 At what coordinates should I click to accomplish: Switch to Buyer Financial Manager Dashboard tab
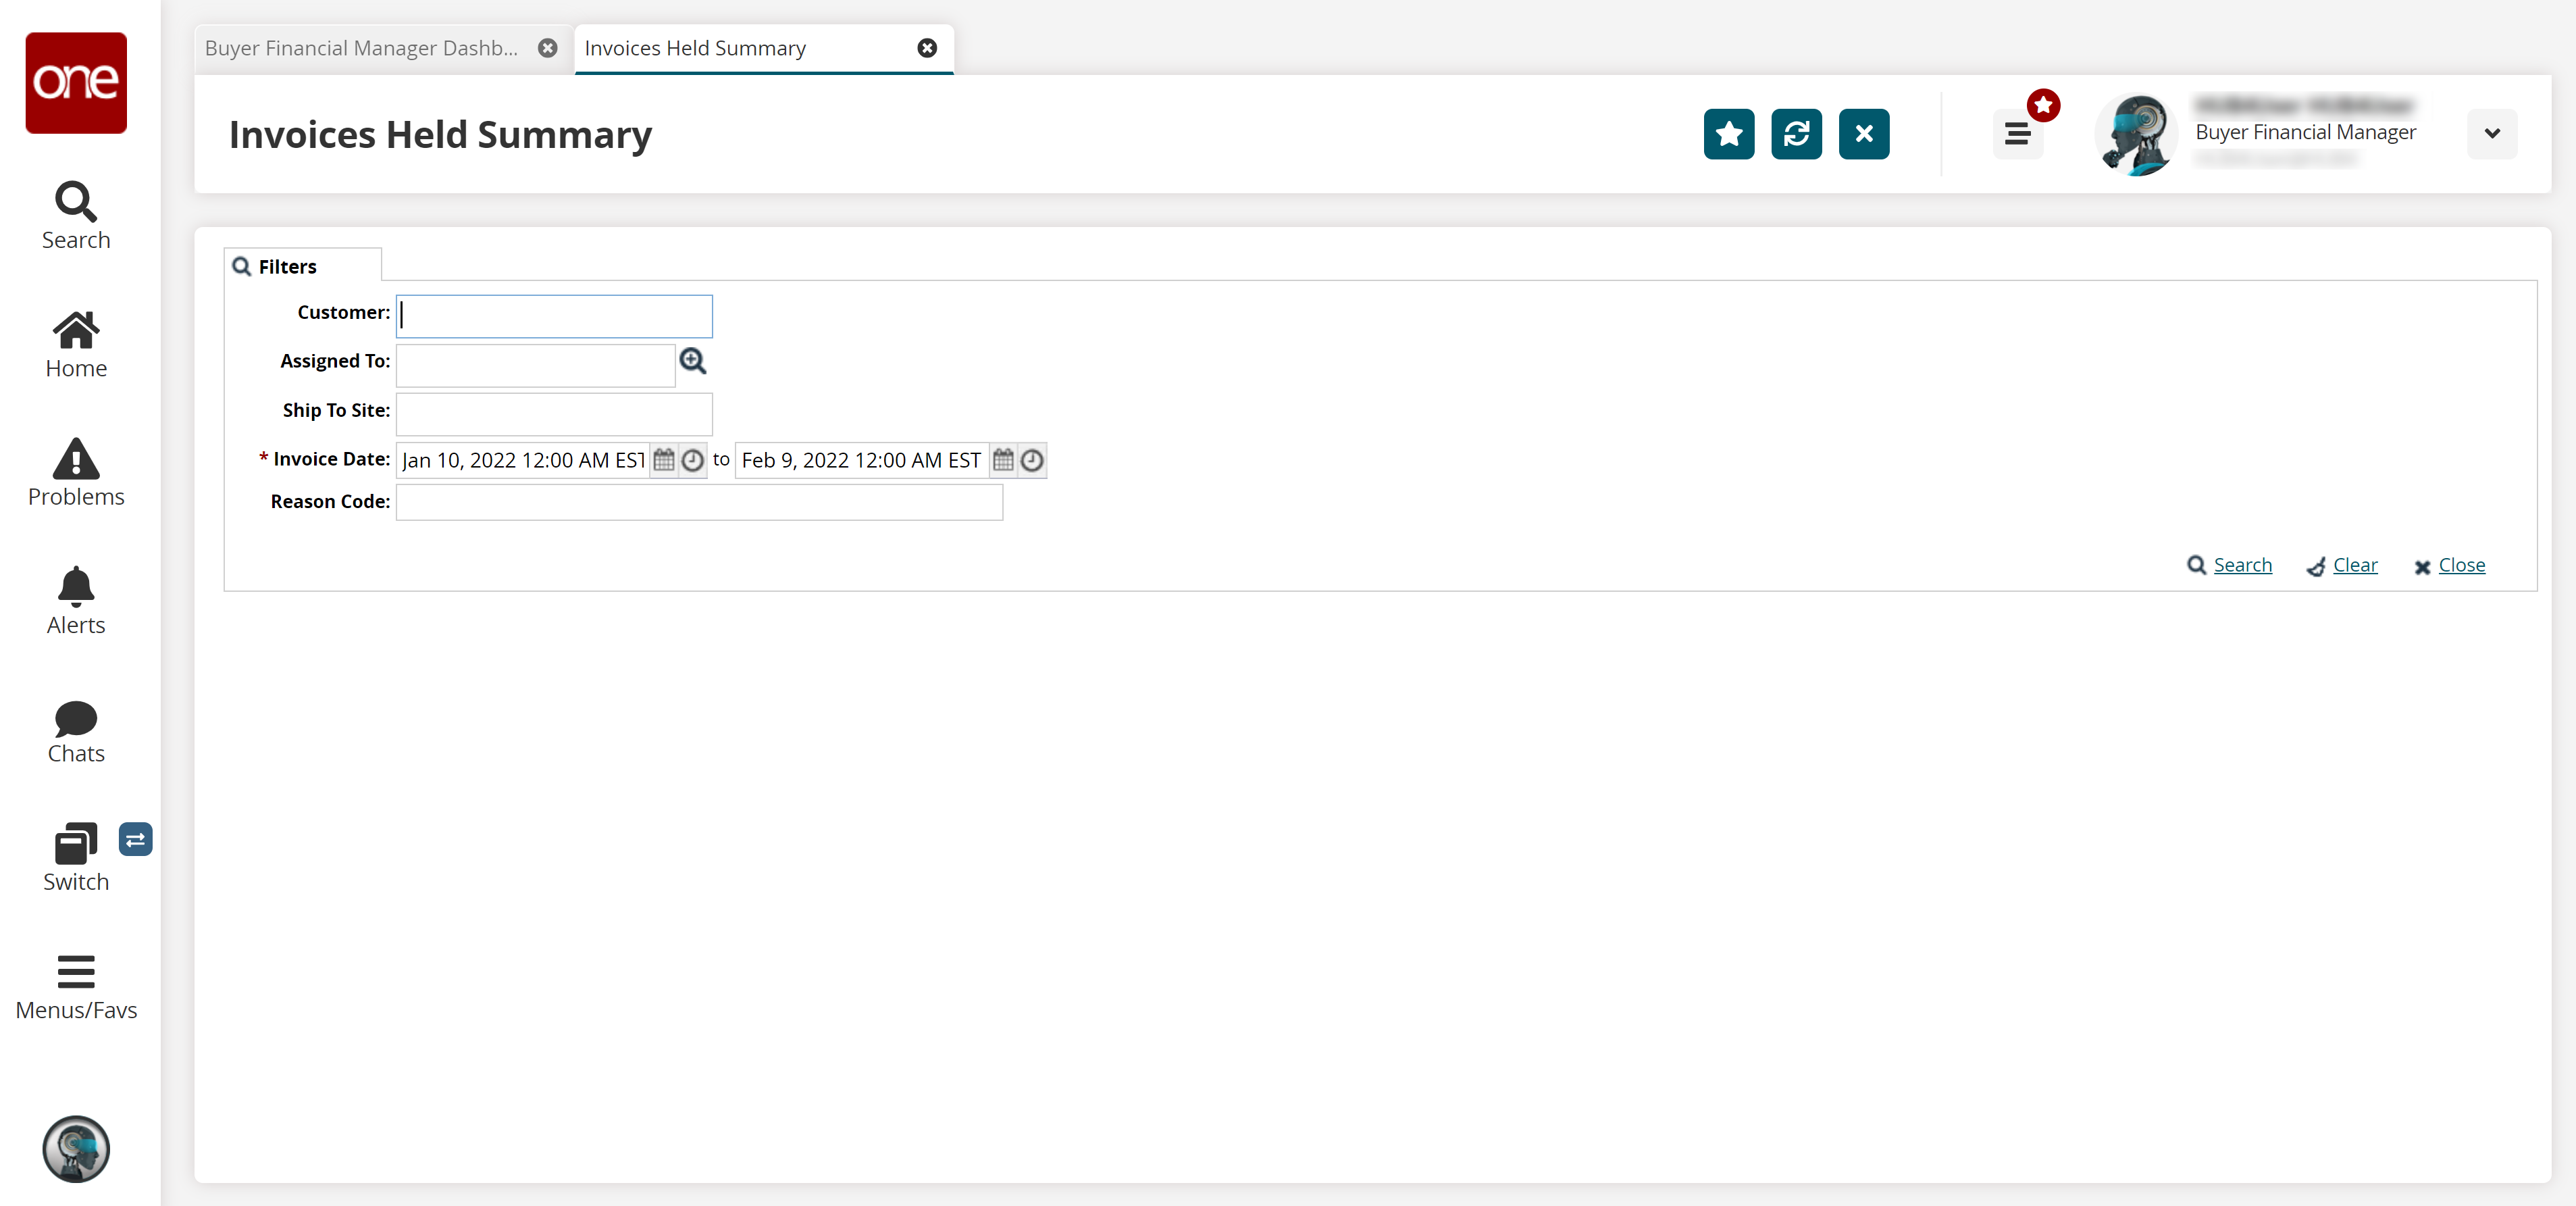click(362, 48)
